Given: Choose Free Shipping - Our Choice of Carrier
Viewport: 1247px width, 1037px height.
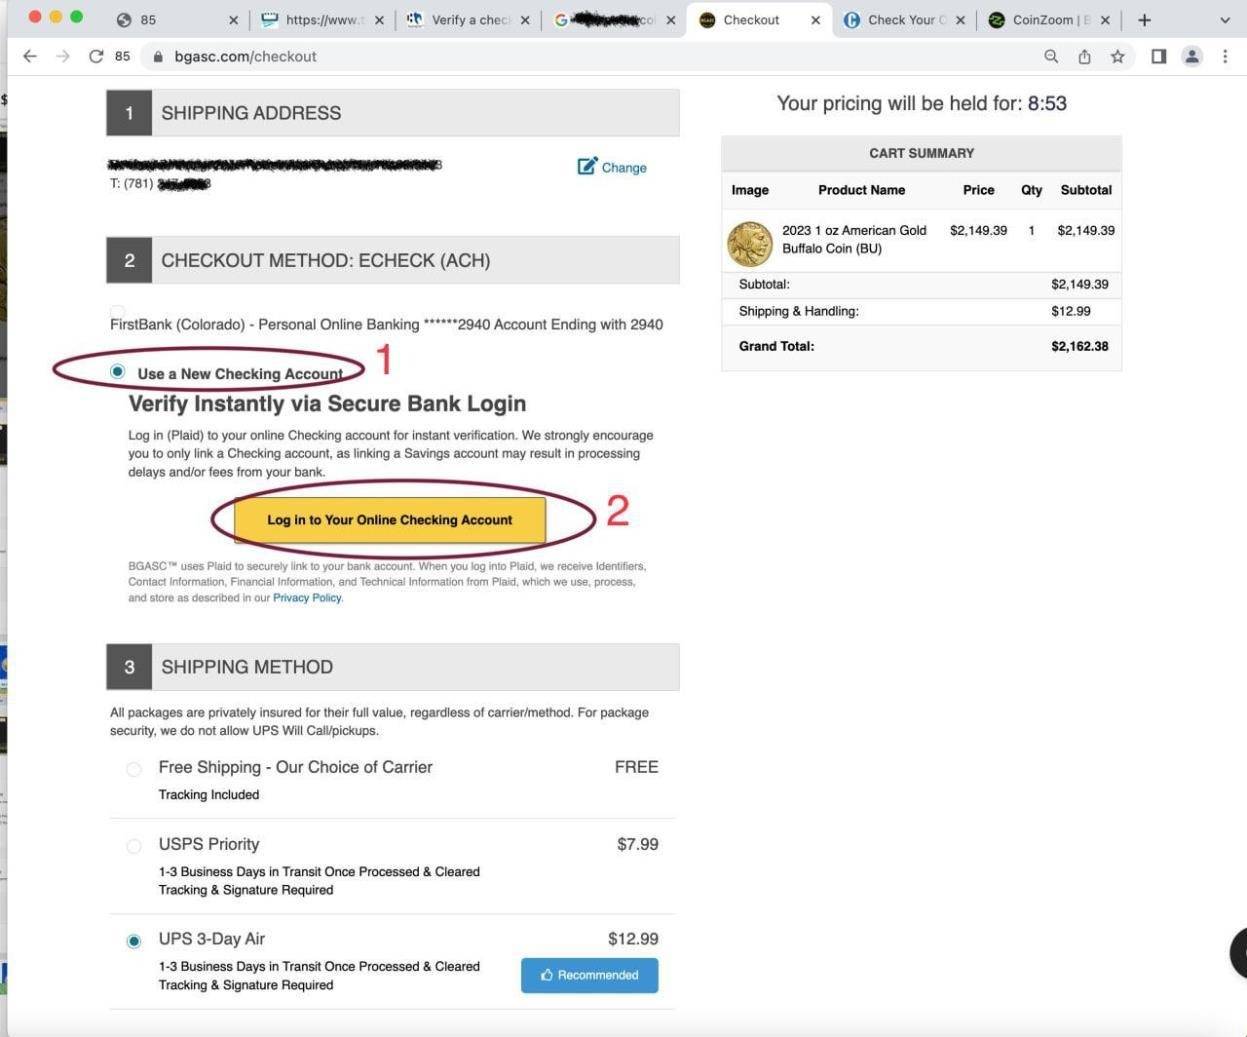Looking at the screenshot, I should point(134,769).
